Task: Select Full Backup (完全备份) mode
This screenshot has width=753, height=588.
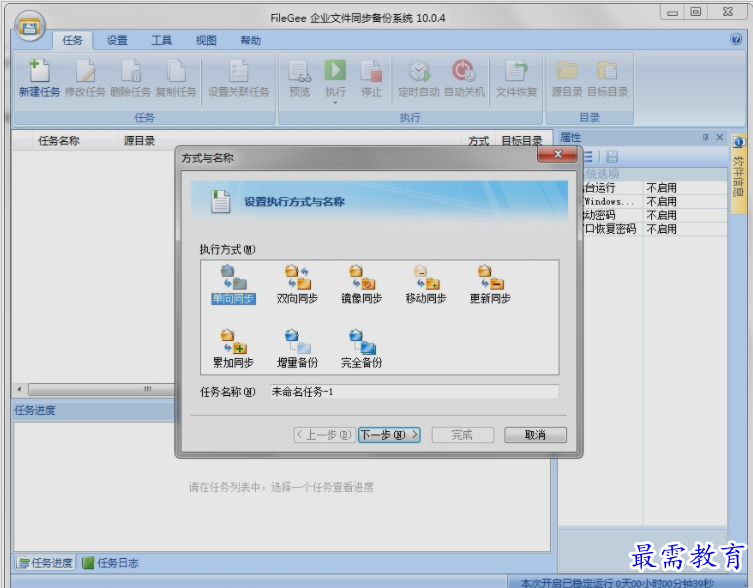Action: pos(361,349)
